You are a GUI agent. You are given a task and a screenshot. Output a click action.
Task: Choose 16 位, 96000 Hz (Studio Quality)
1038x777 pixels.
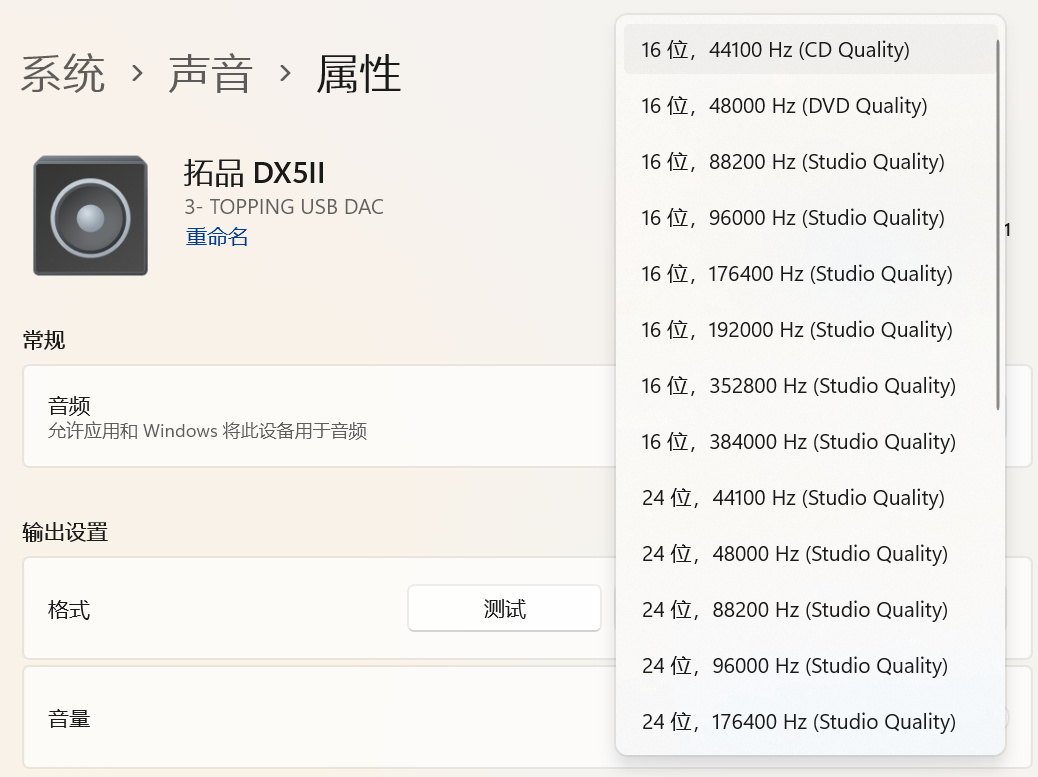pos(810,218)
